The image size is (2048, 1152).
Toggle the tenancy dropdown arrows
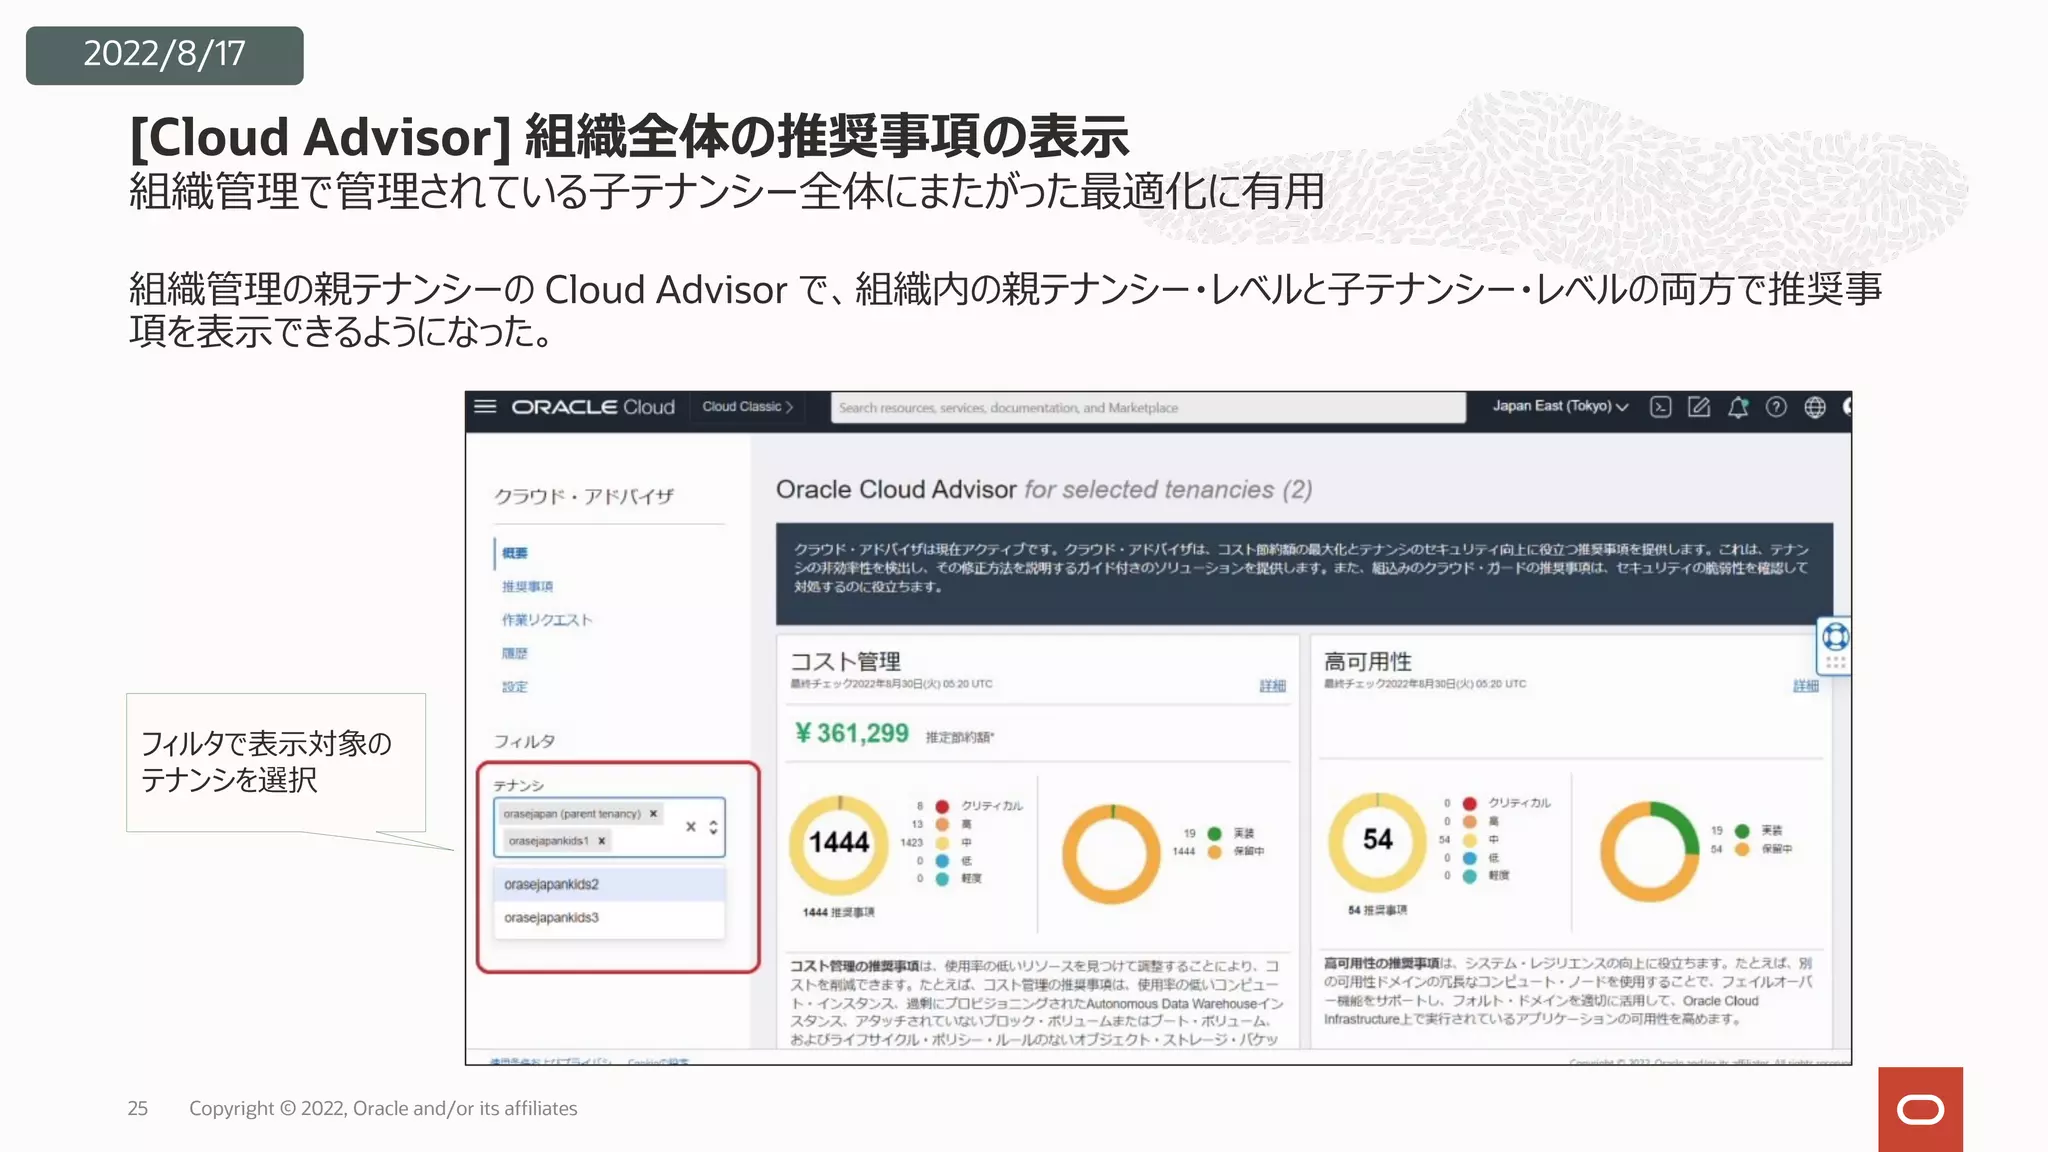pyautogui.click(x=713, y=827)
